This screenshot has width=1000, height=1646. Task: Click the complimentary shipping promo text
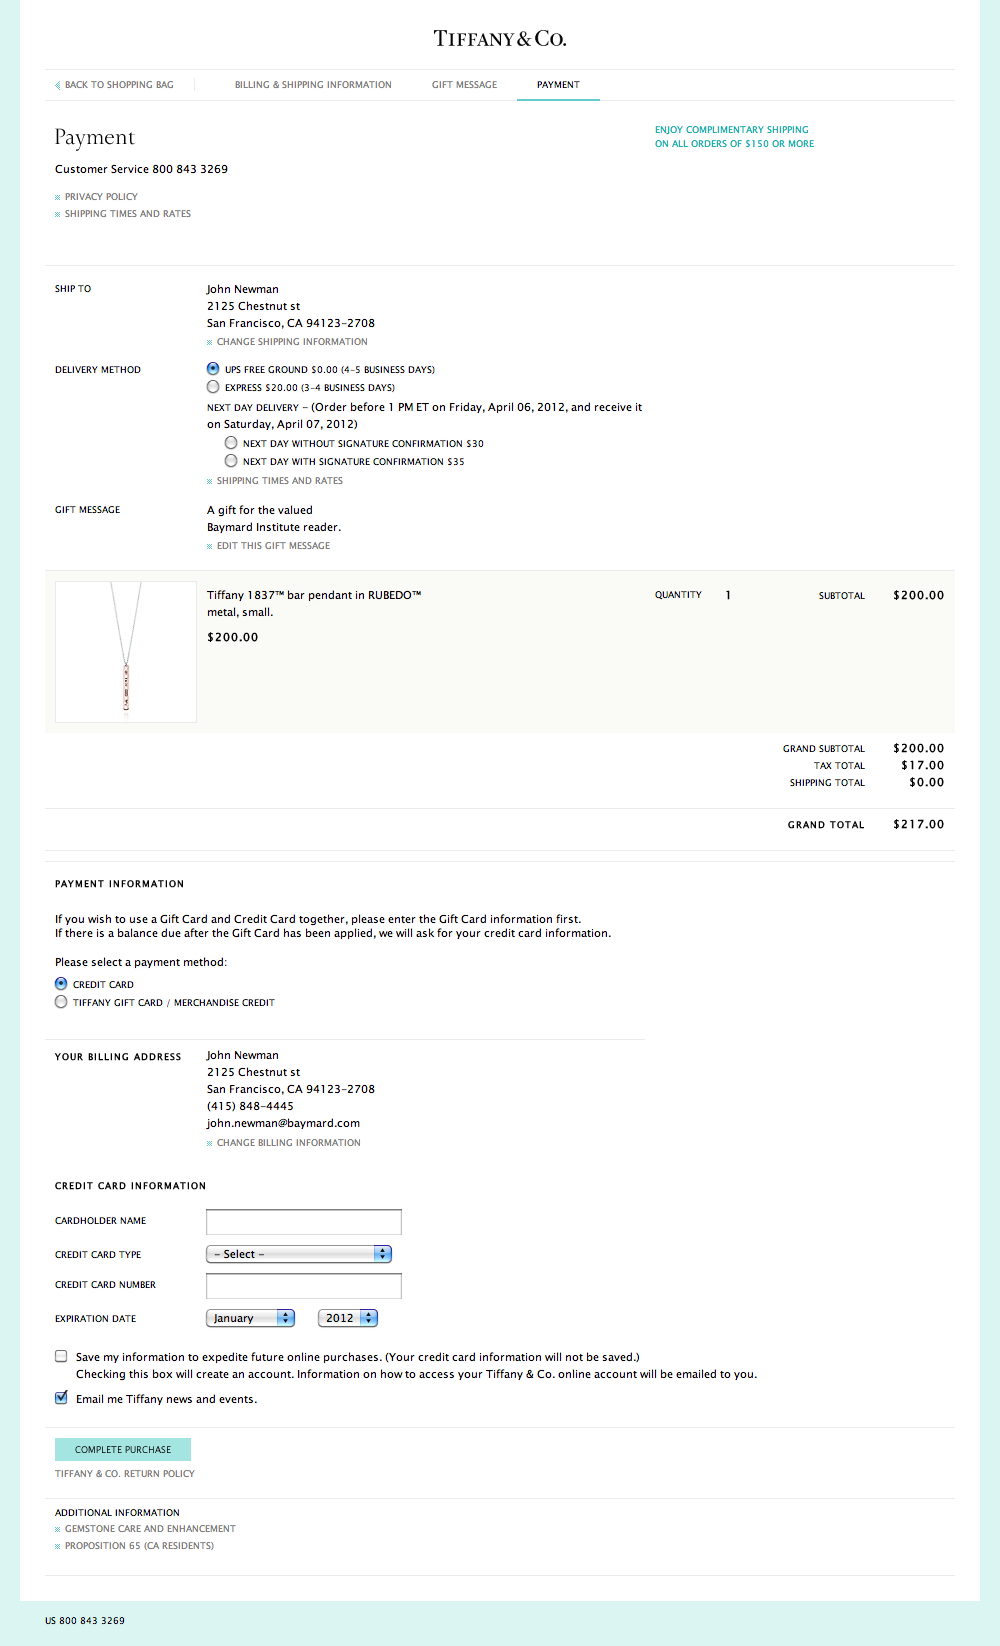(734, 137)
